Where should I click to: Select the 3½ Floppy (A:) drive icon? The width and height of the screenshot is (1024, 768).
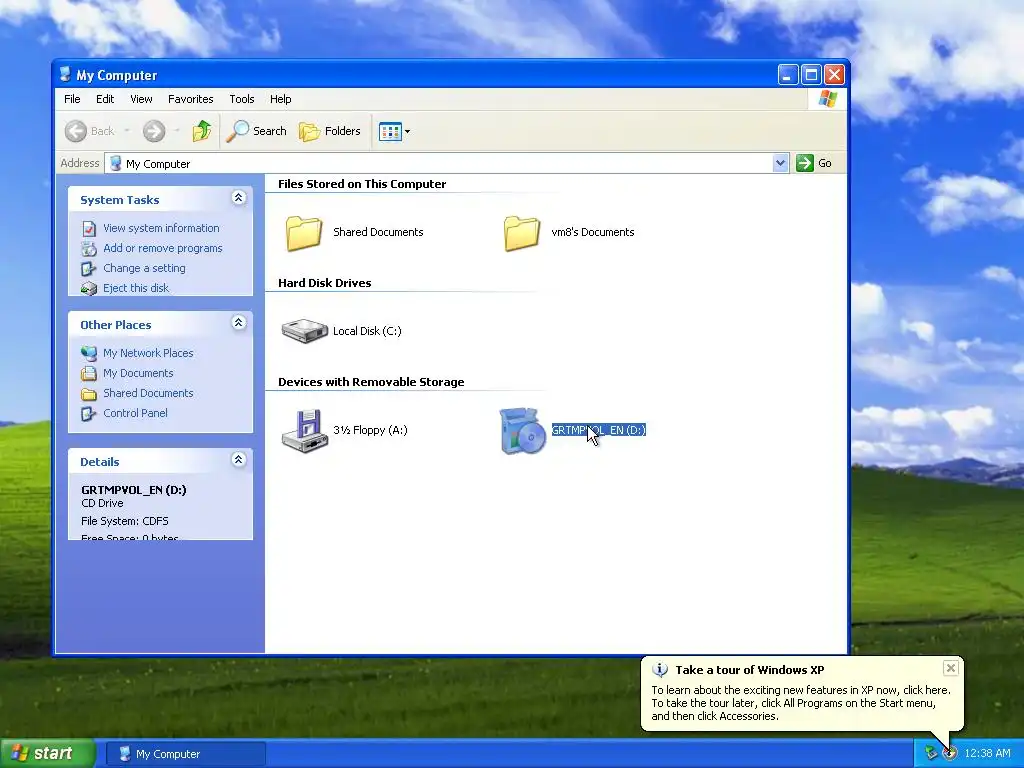[x=304, y=430]
